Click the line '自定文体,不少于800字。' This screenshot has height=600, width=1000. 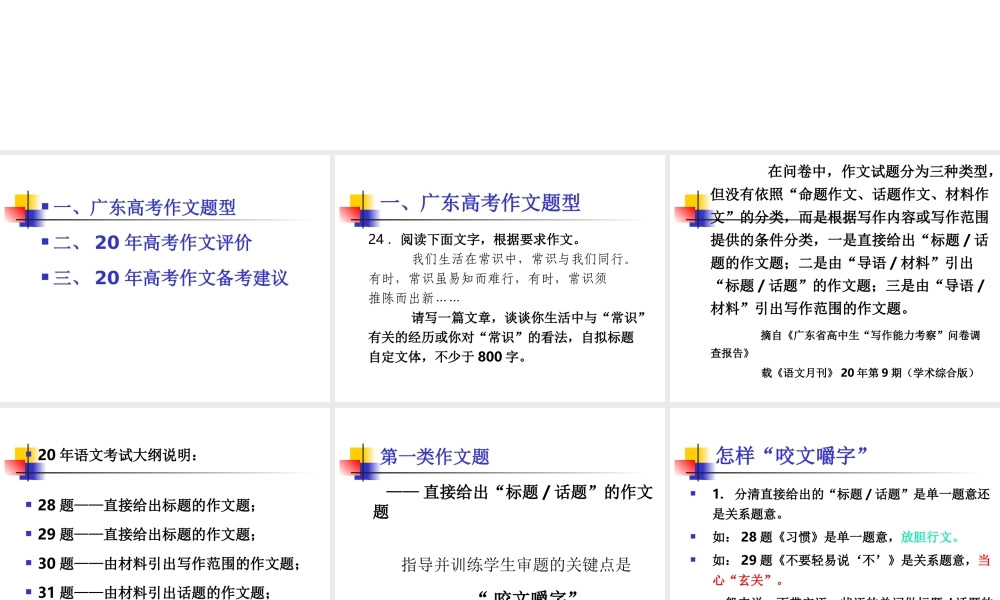point(448,356)
